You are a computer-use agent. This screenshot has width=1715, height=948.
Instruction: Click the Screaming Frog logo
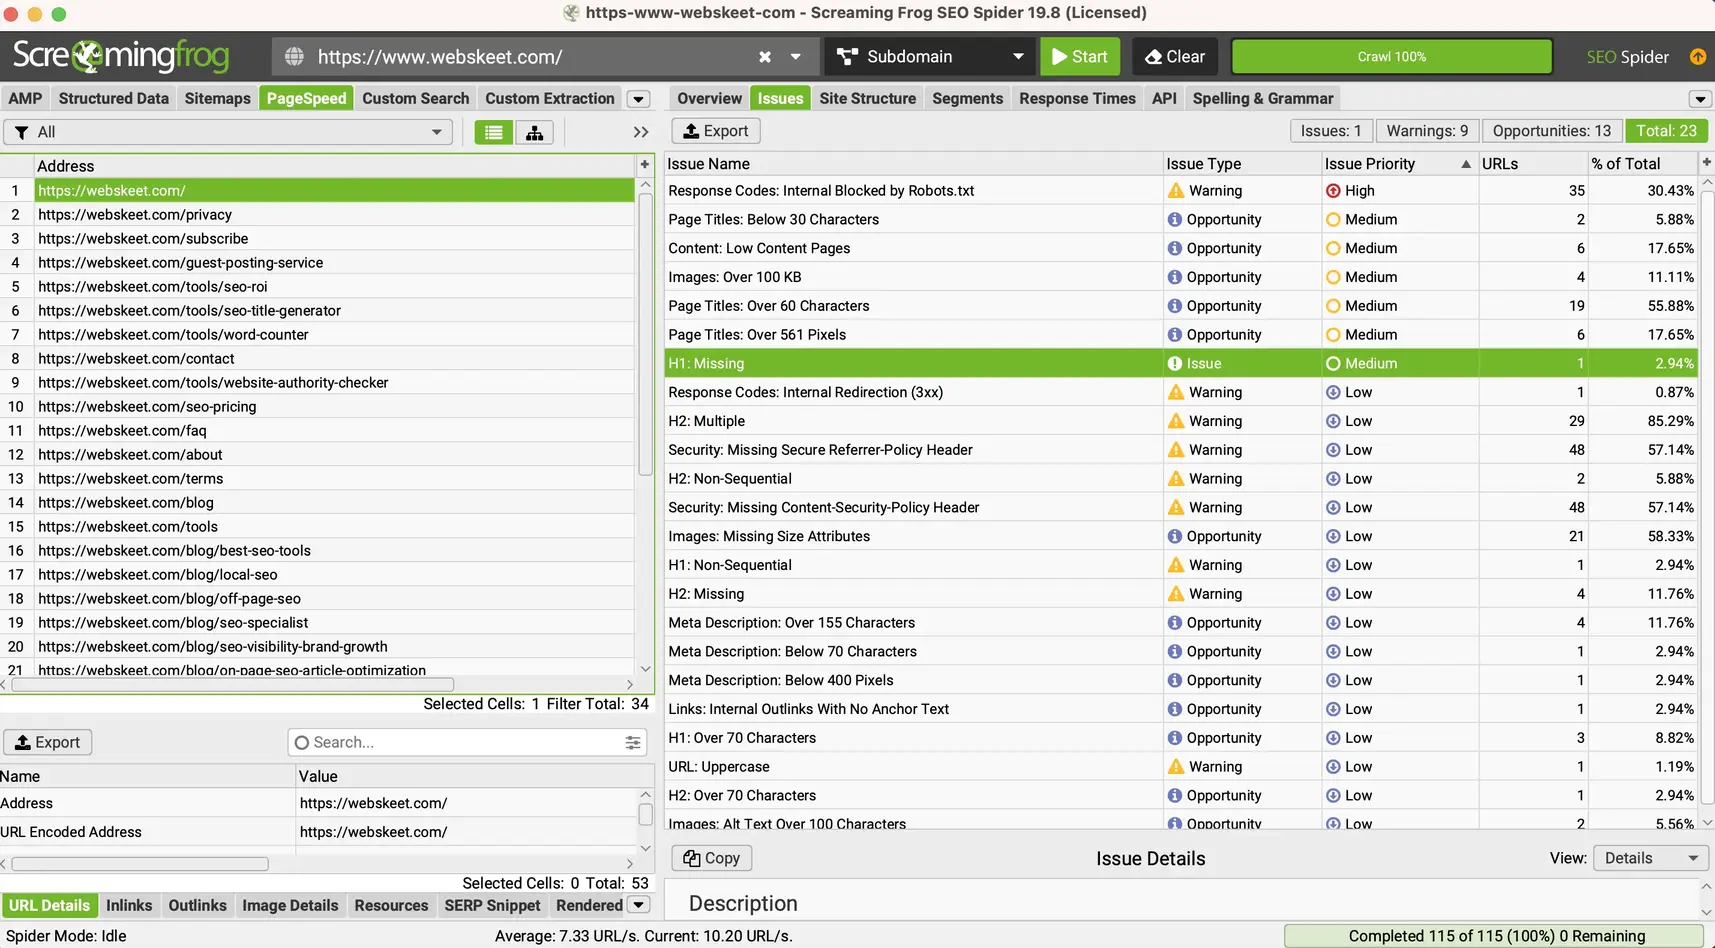point(121,56)
